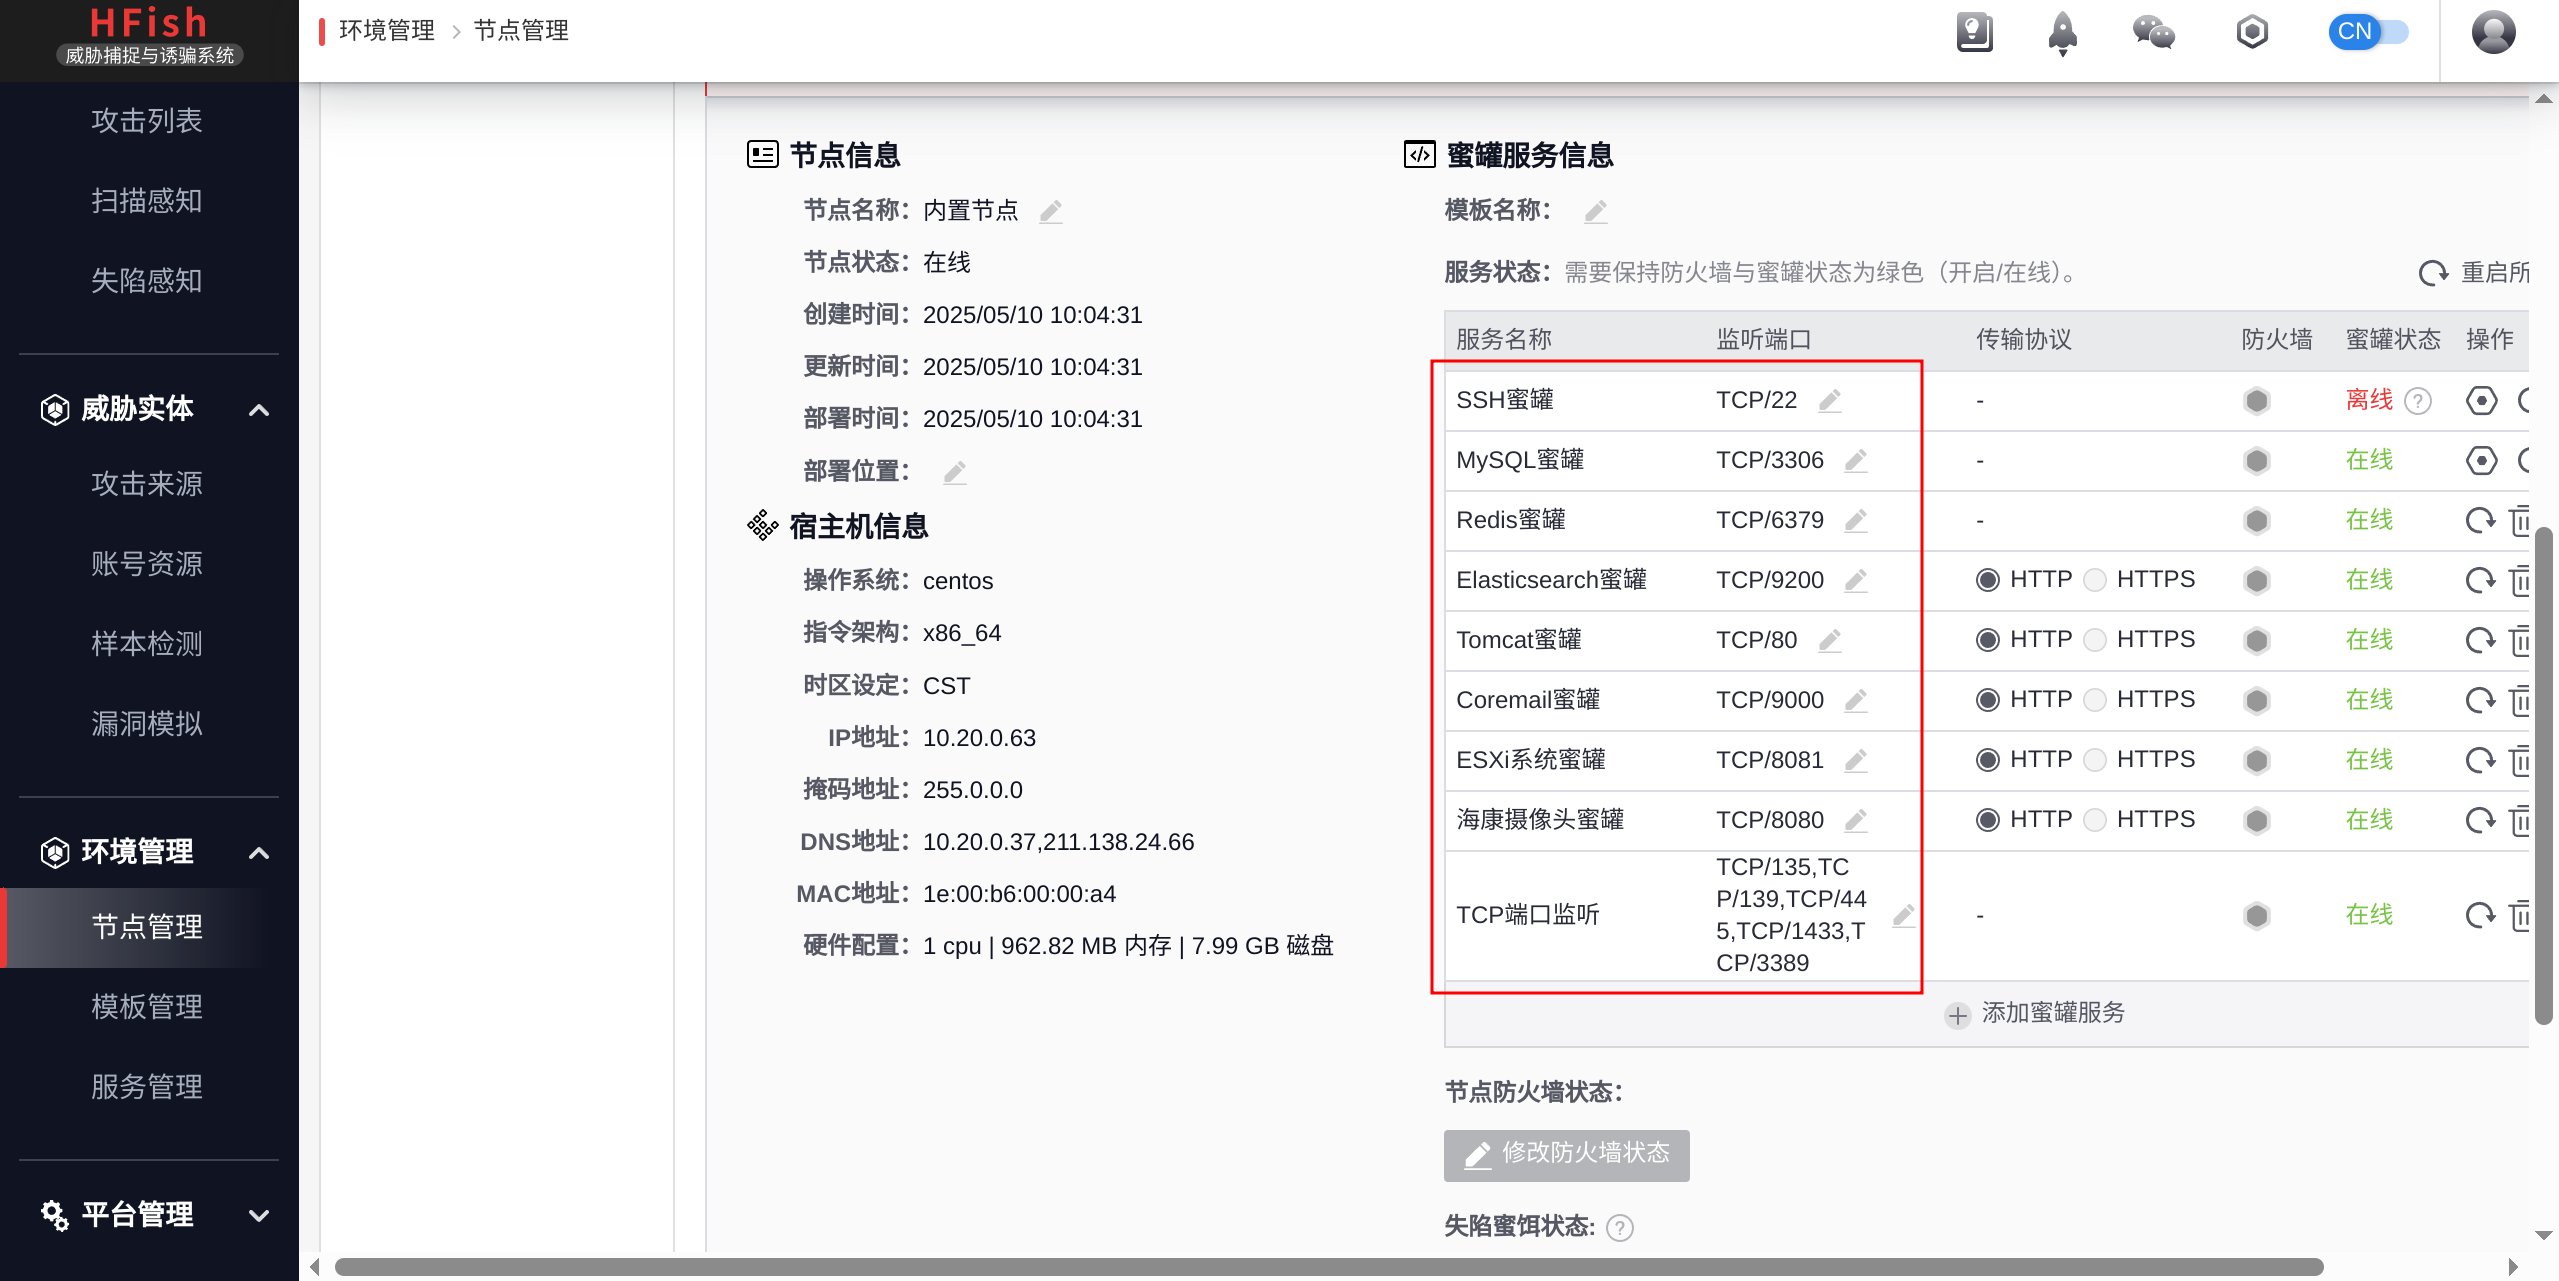Click the user avatar icon
Viewport: 2559px width, 1281px height.
click(2492, 33)
